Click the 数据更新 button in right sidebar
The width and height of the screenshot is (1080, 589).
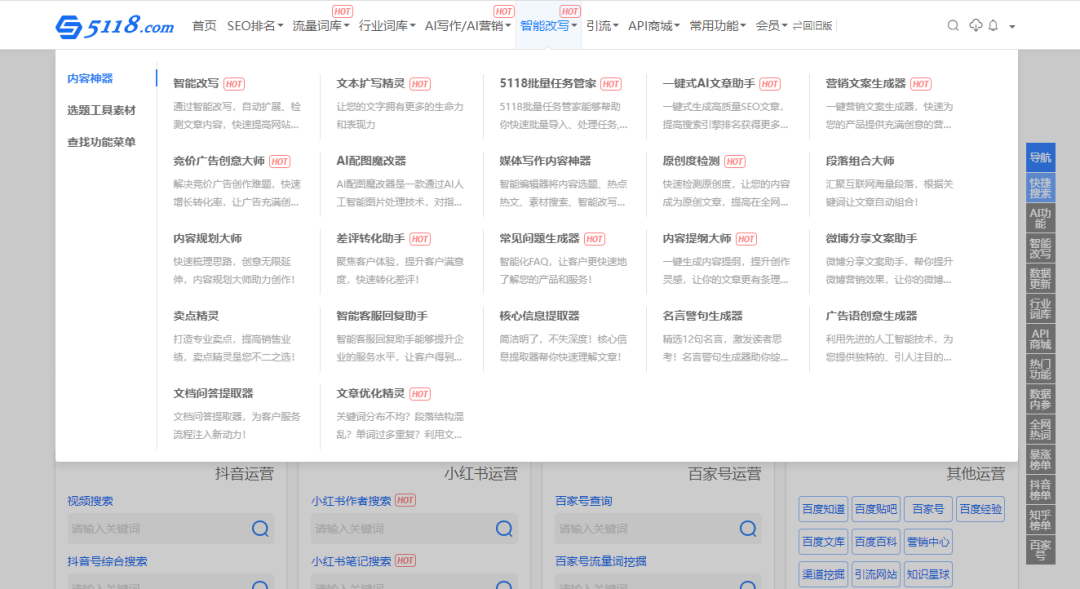click(1040, 278)
